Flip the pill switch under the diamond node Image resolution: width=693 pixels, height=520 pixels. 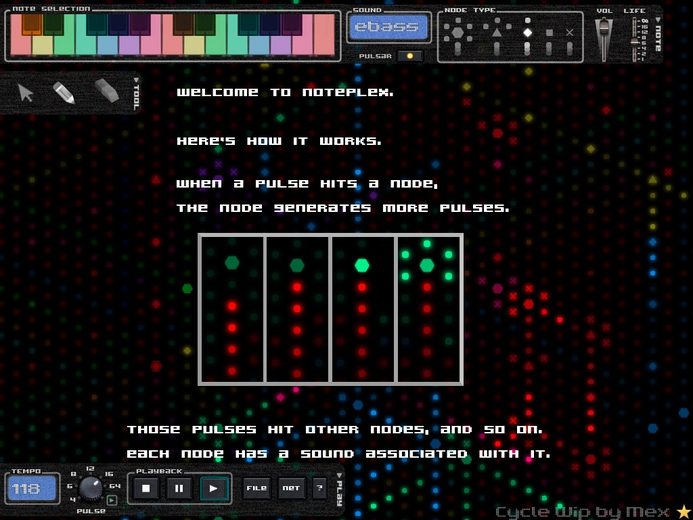point(527,49)
